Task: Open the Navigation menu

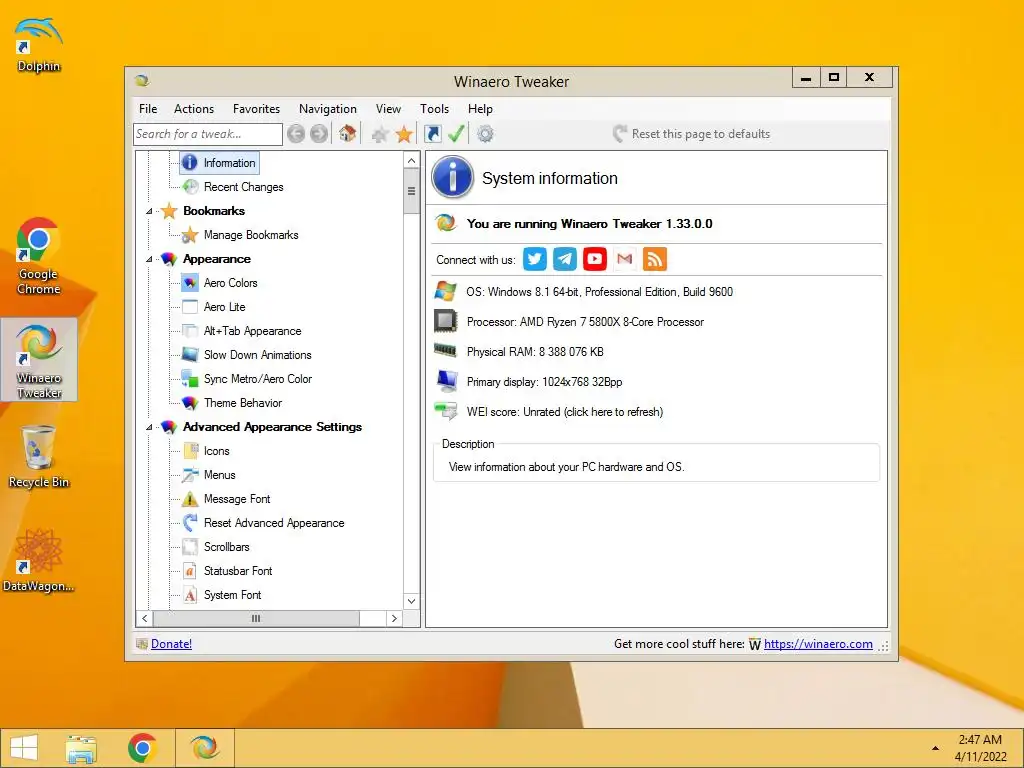Action: point(328,109)
